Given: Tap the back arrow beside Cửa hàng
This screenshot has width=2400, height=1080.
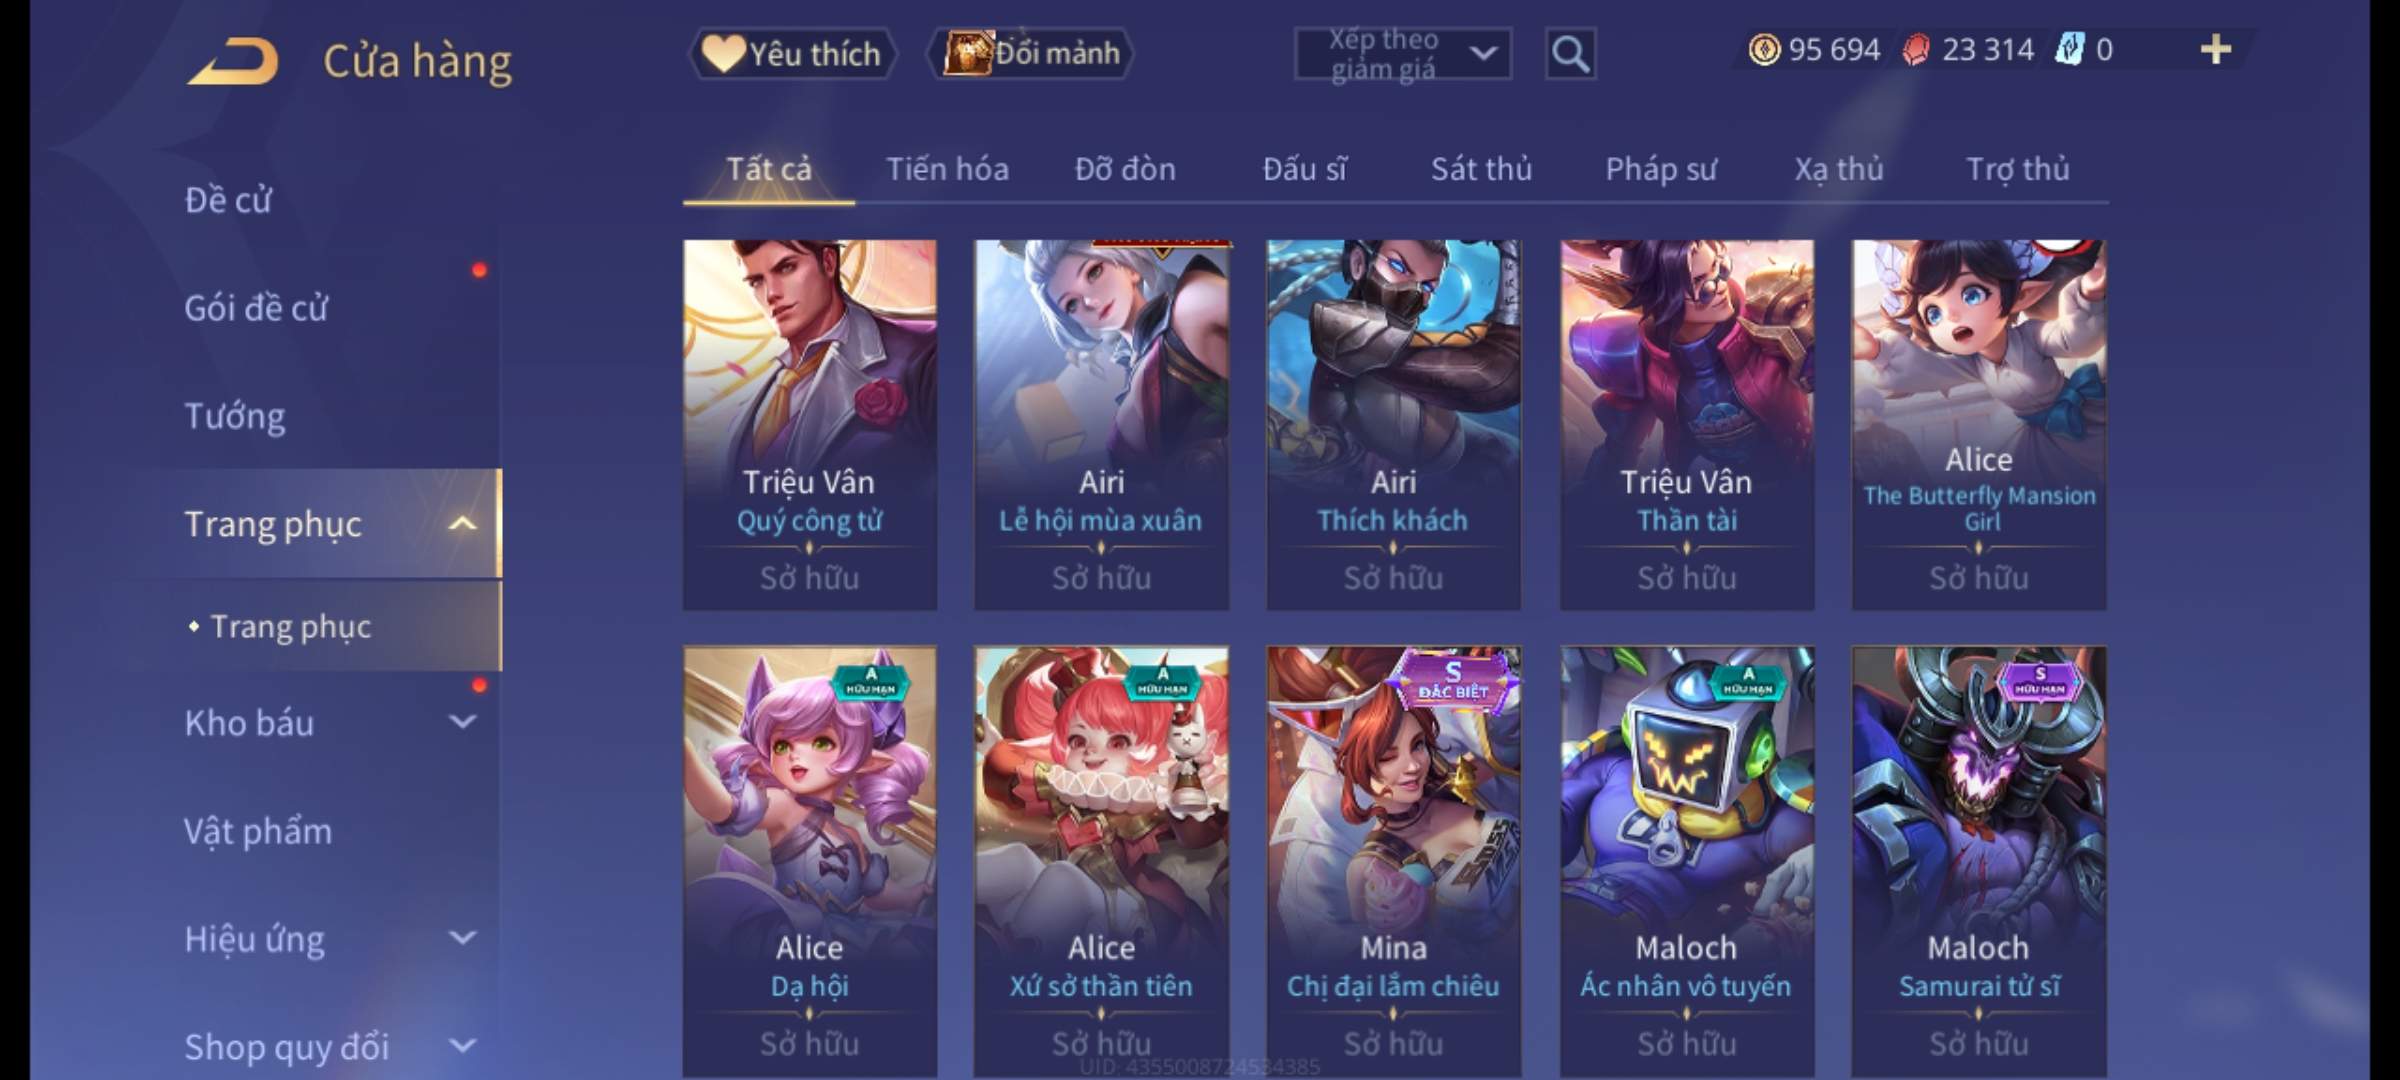Looking at the screenshot, I should (232, 61).
